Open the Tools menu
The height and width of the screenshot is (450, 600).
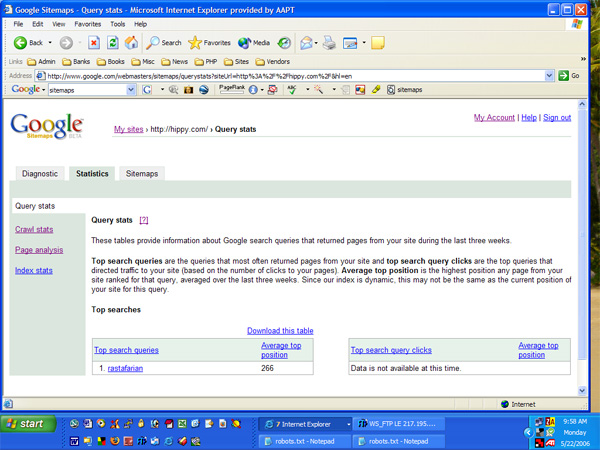tap(117, 24)
